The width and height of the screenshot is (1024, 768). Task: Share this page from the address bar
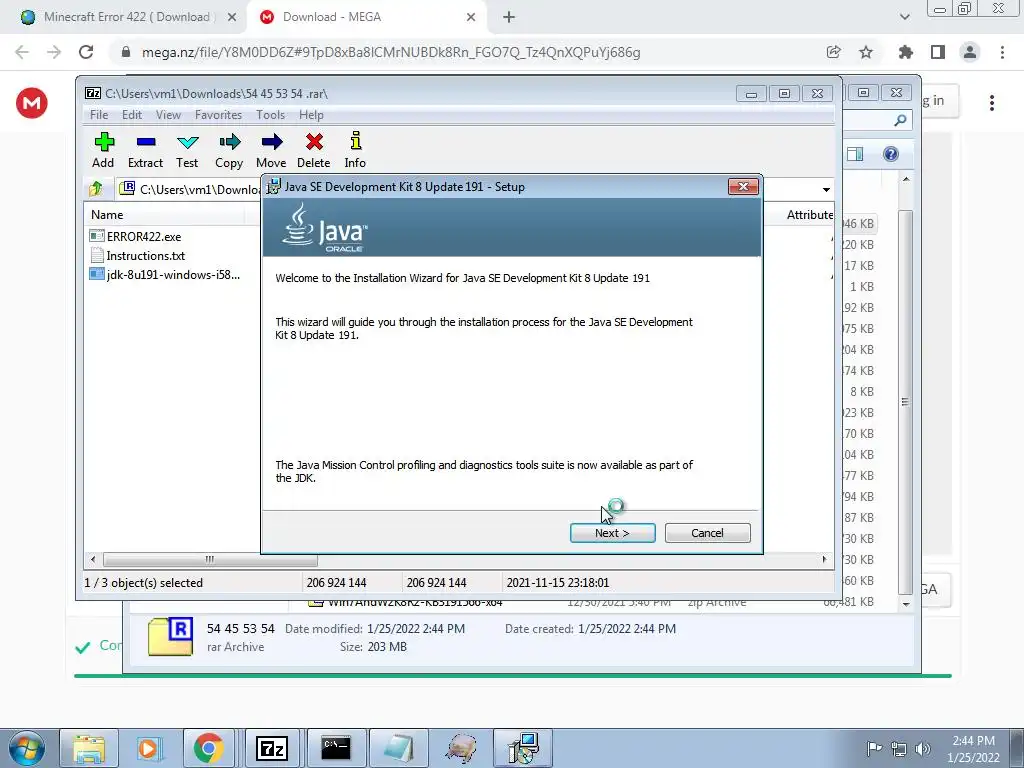pos(834,52)
